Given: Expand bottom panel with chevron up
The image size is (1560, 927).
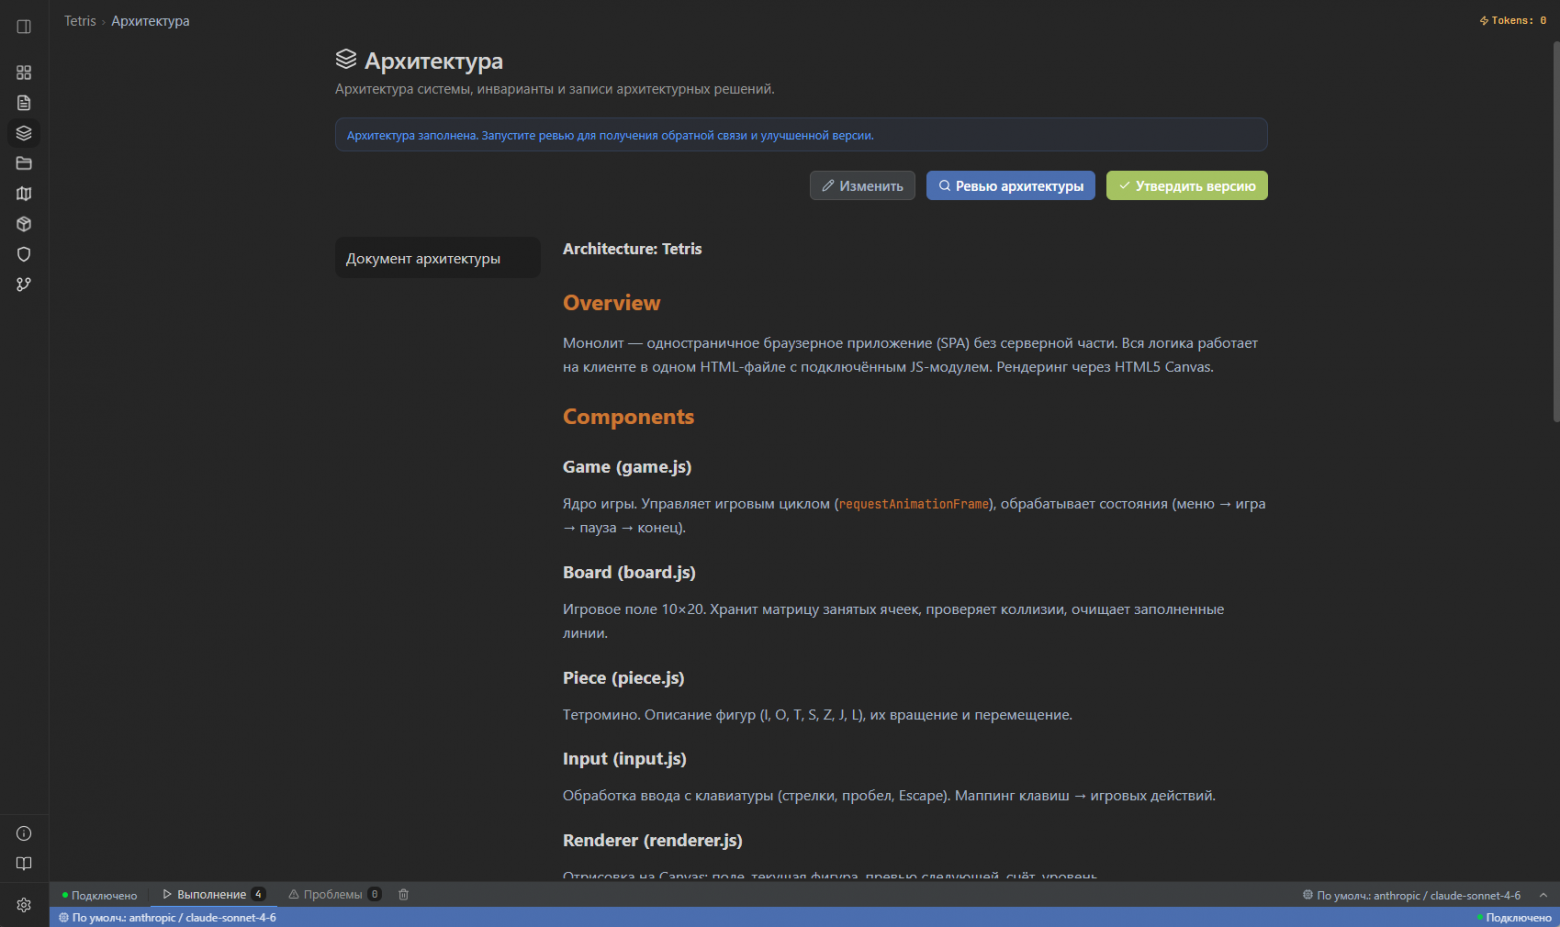Looking at the screenshot, I should (1543, 895).
